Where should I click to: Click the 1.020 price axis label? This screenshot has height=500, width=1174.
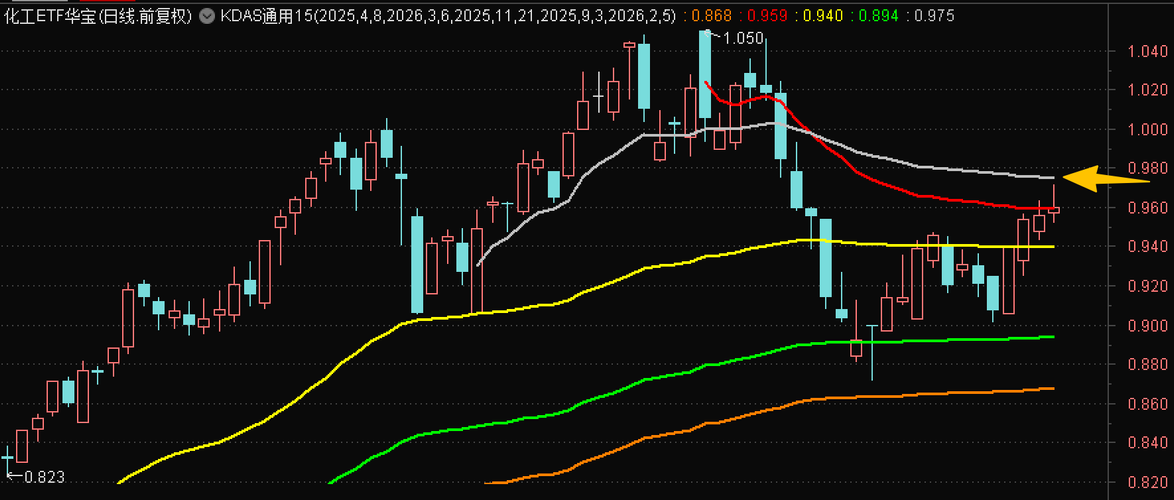click(1149, 90)
